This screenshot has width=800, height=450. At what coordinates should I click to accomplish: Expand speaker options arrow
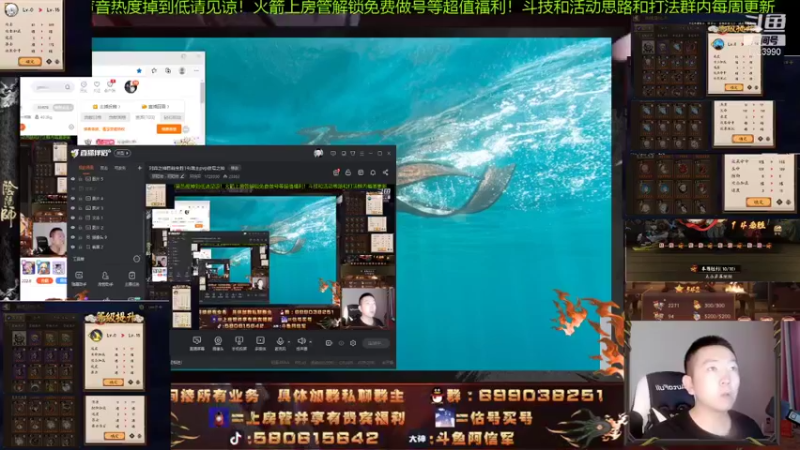(311, 341)
